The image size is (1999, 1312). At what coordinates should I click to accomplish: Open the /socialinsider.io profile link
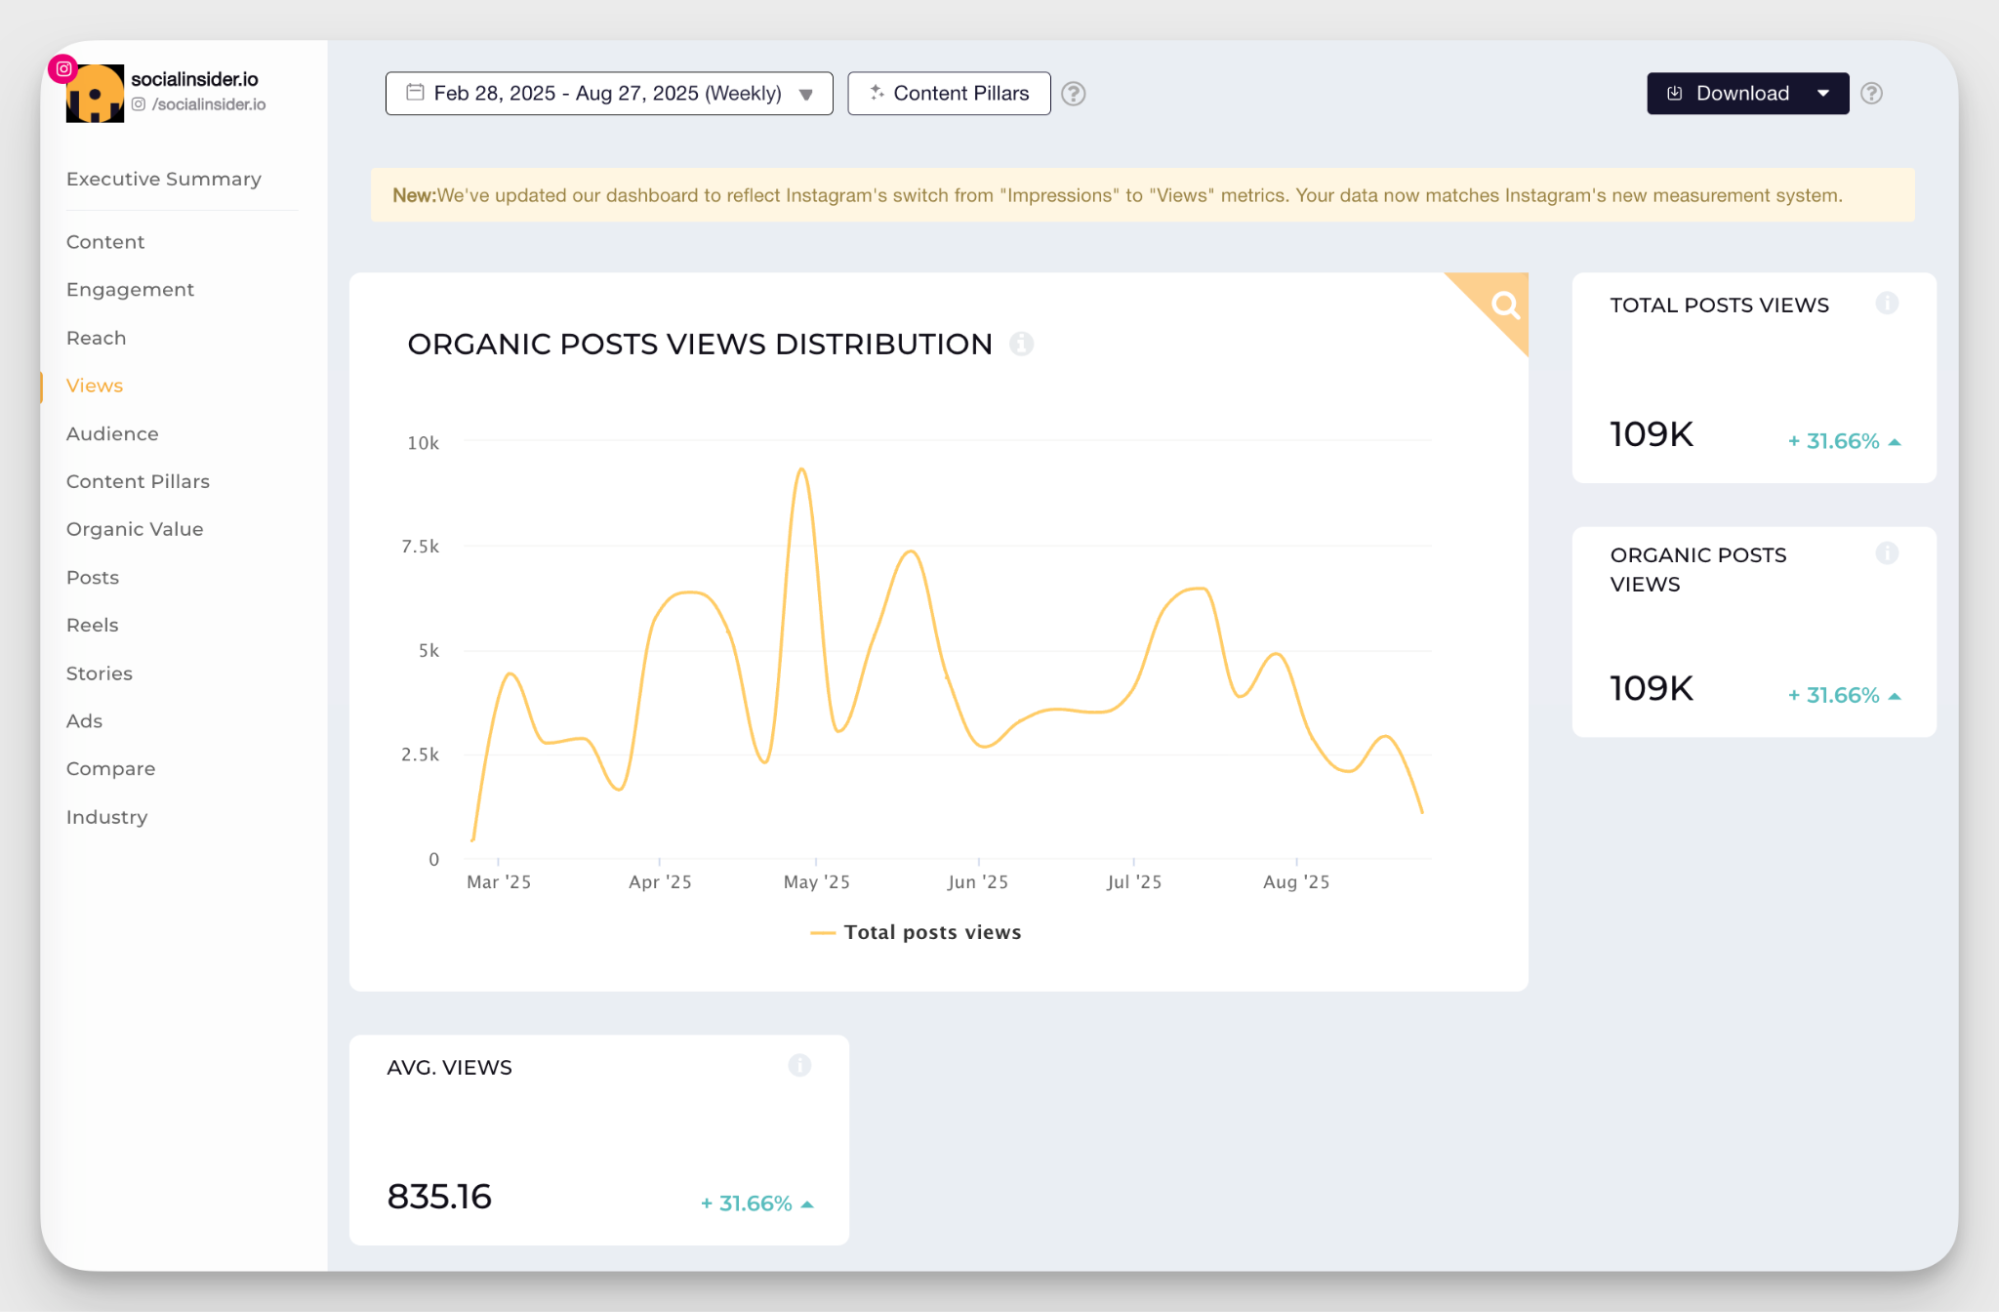click(x=208, y=105)
